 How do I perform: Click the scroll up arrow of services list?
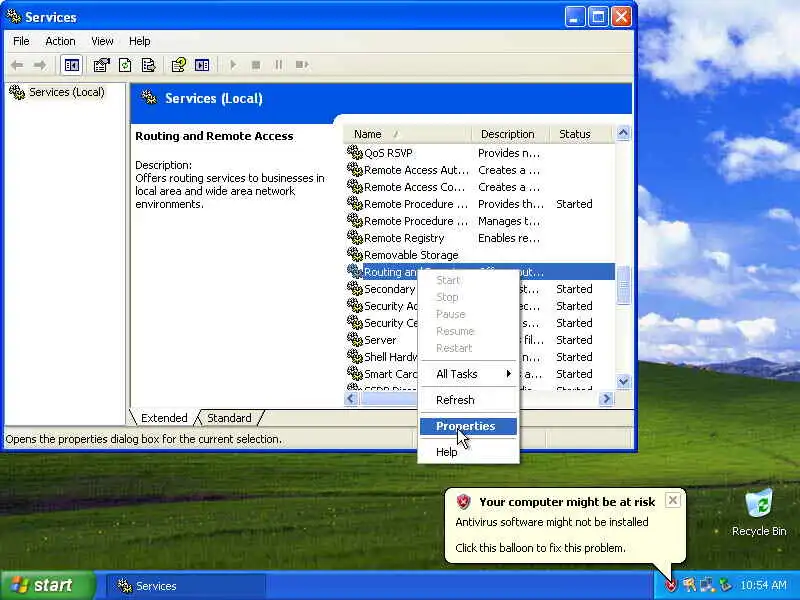(x=623, y=134)
